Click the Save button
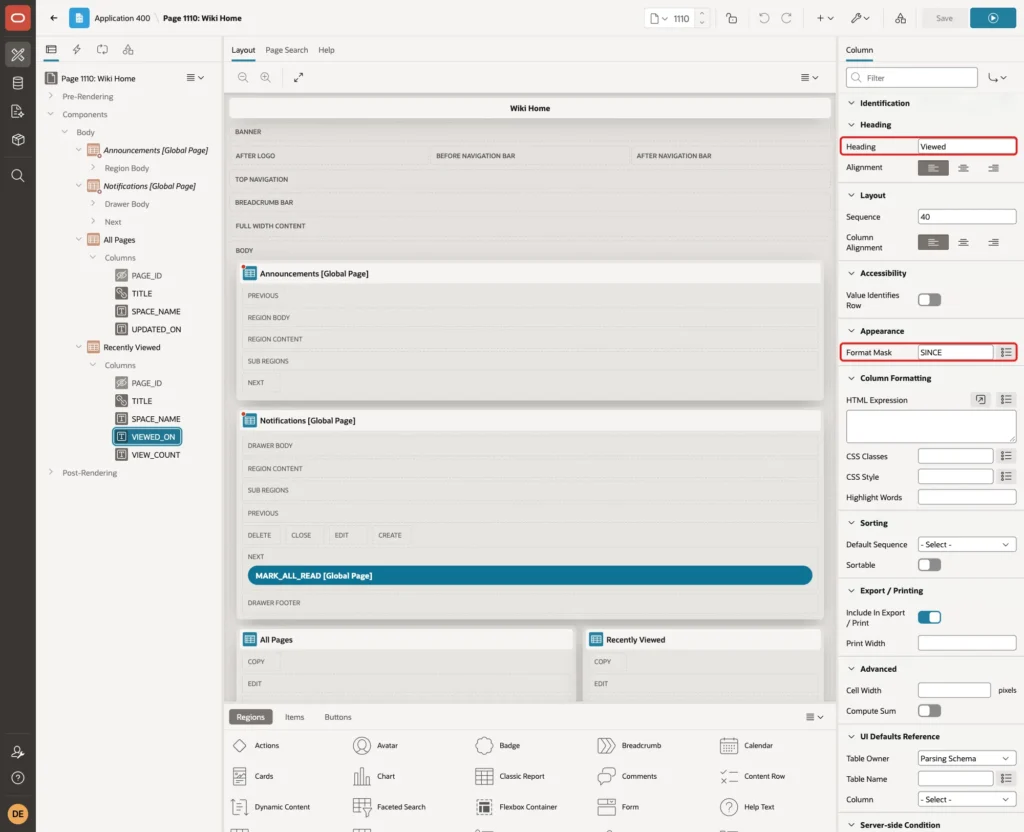 tap(944, 18)
